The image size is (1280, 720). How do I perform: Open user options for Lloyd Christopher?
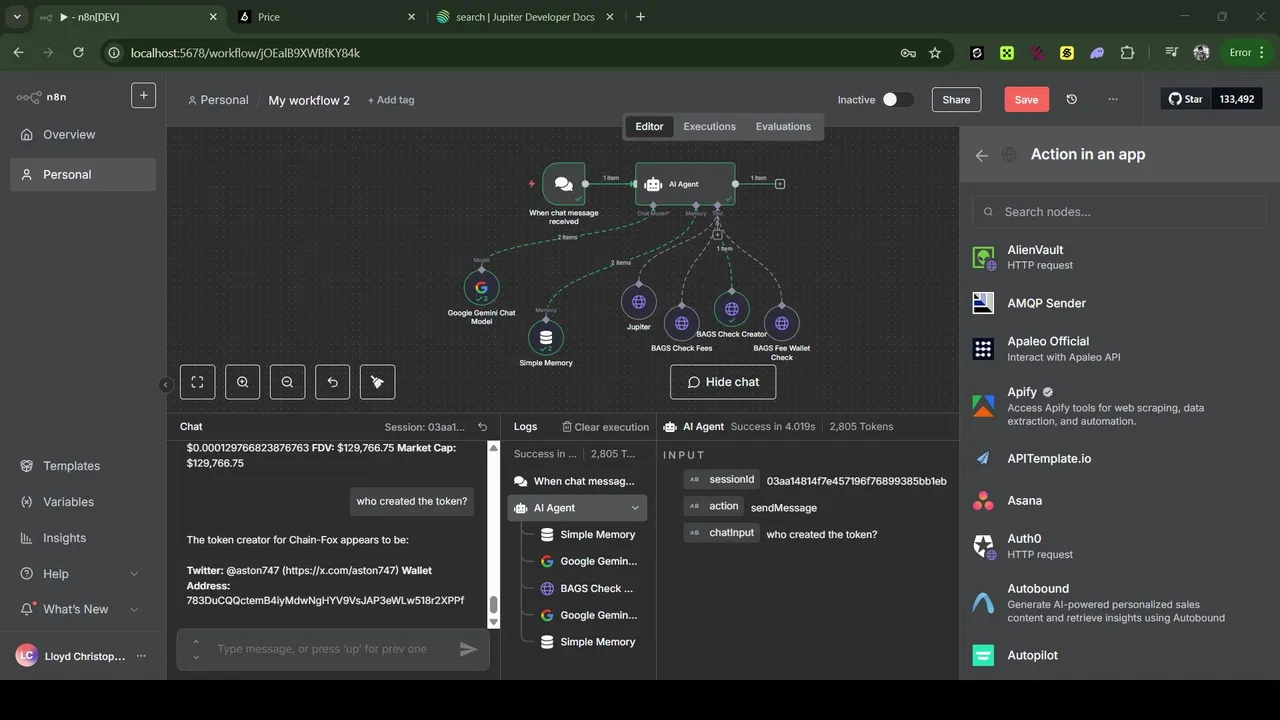[x=141, y=656]
